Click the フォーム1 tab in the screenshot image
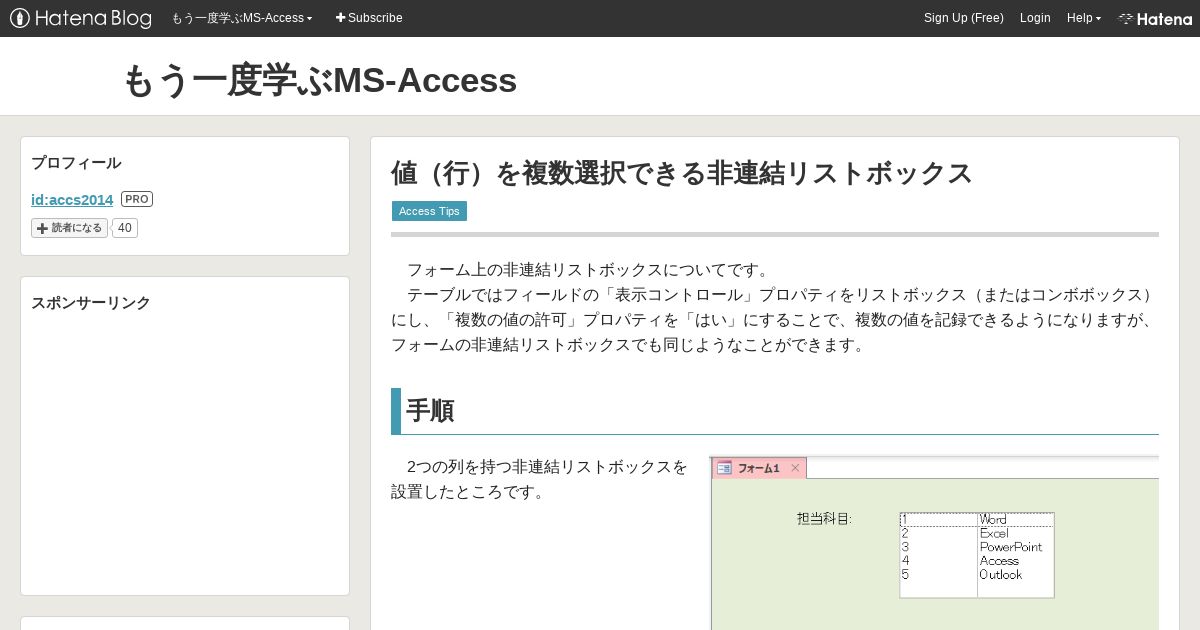1200x630 pixels. click(759, 468)
